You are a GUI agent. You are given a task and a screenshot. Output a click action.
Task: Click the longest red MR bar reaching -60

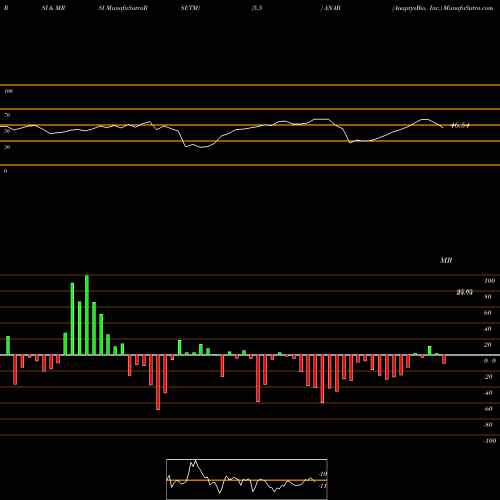coord(158,382)
